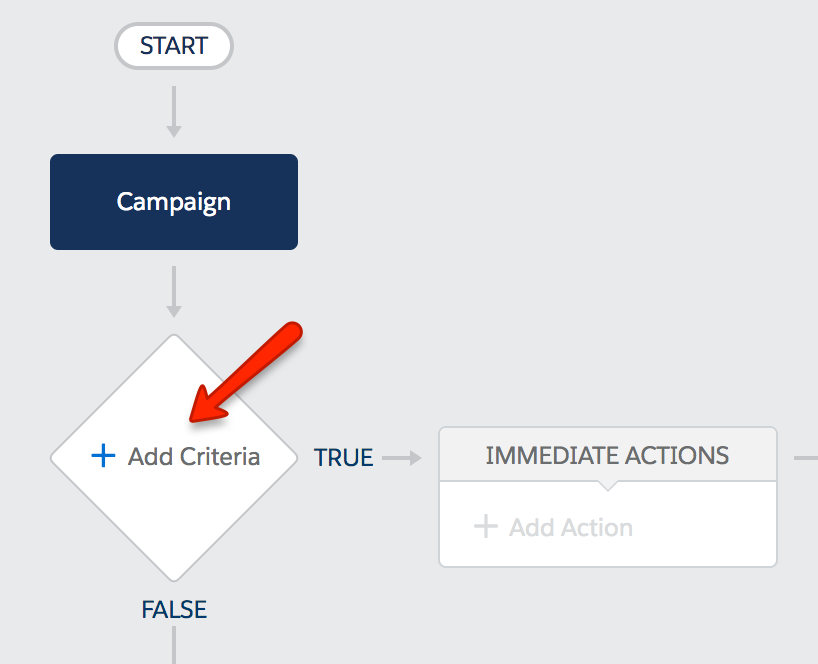Click the connector line right of IMMEDIATE ACTIONS
Viewport: 818px width, 664px height.
(805, 458)
